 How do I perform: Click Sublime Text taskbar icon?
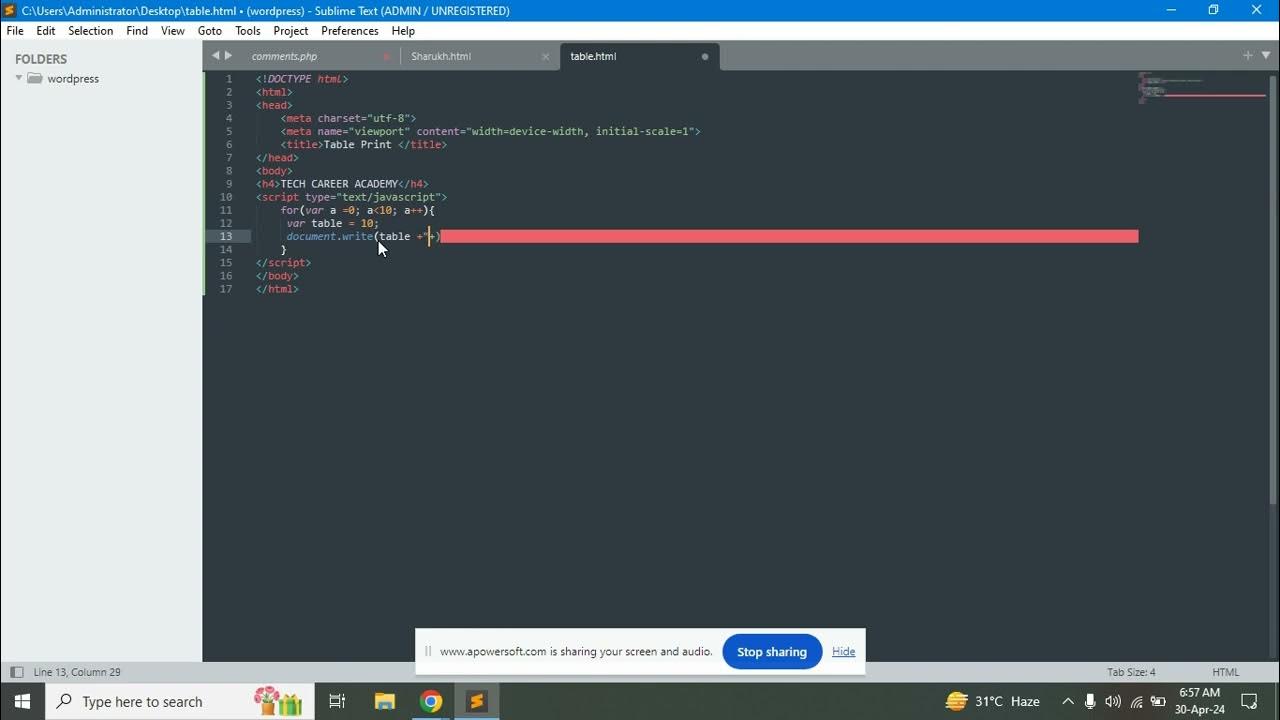point(477,701)
